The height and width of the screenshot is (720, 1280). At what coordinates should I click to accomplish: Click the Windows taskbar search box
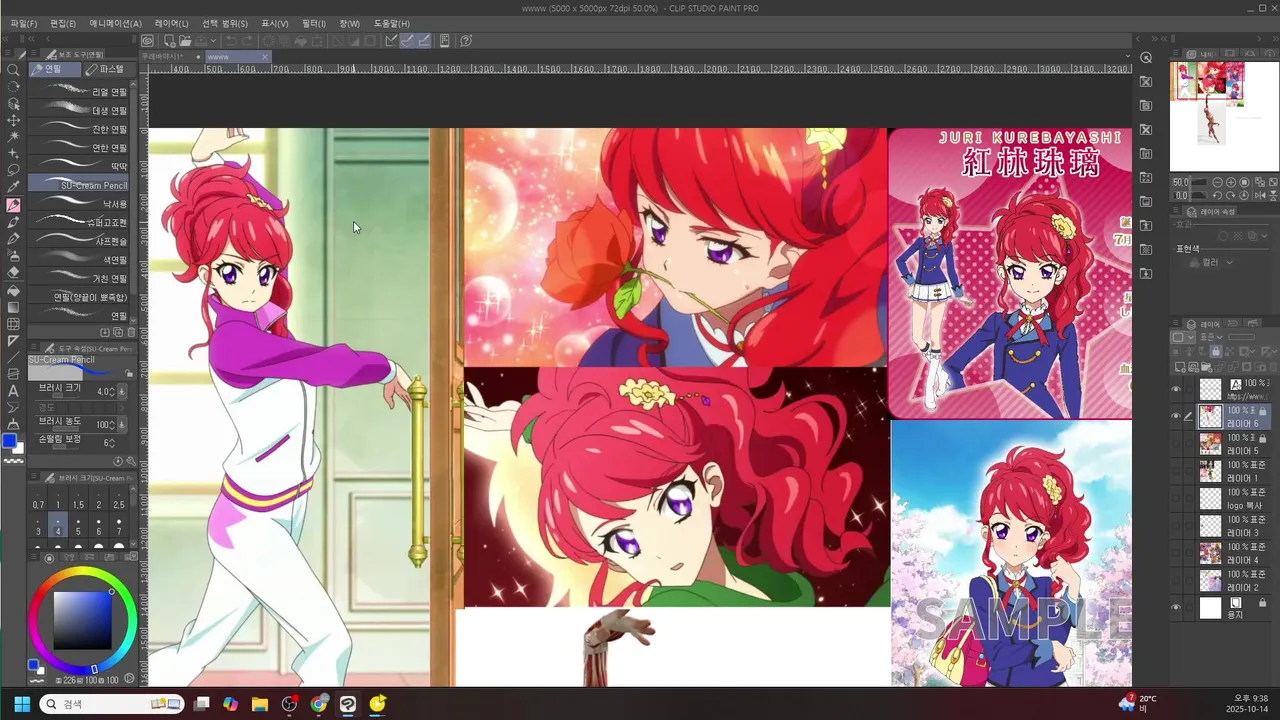click(x=111, y=704)
